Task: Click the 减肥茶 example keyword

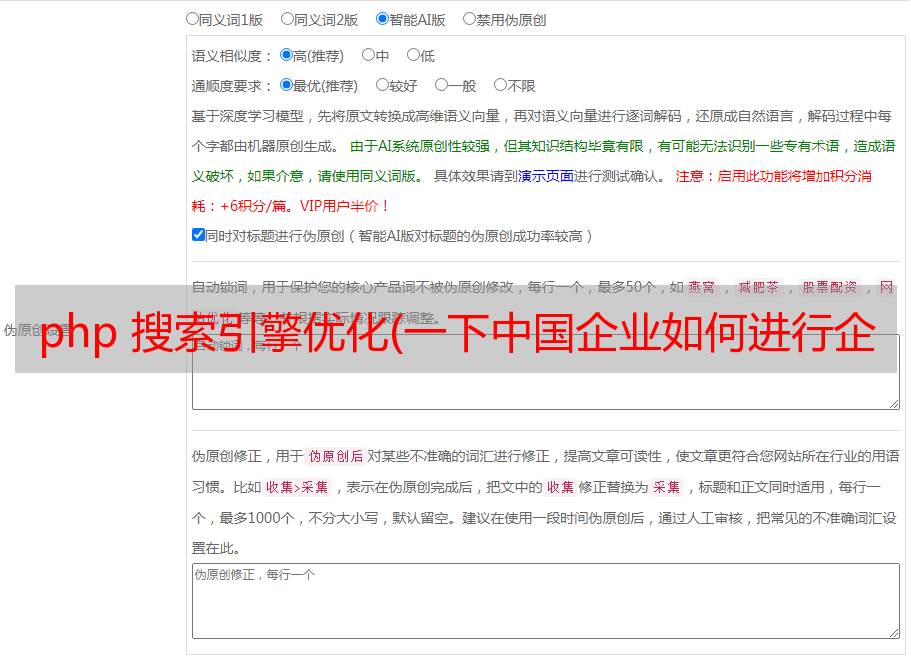Action: pos(759,287)
